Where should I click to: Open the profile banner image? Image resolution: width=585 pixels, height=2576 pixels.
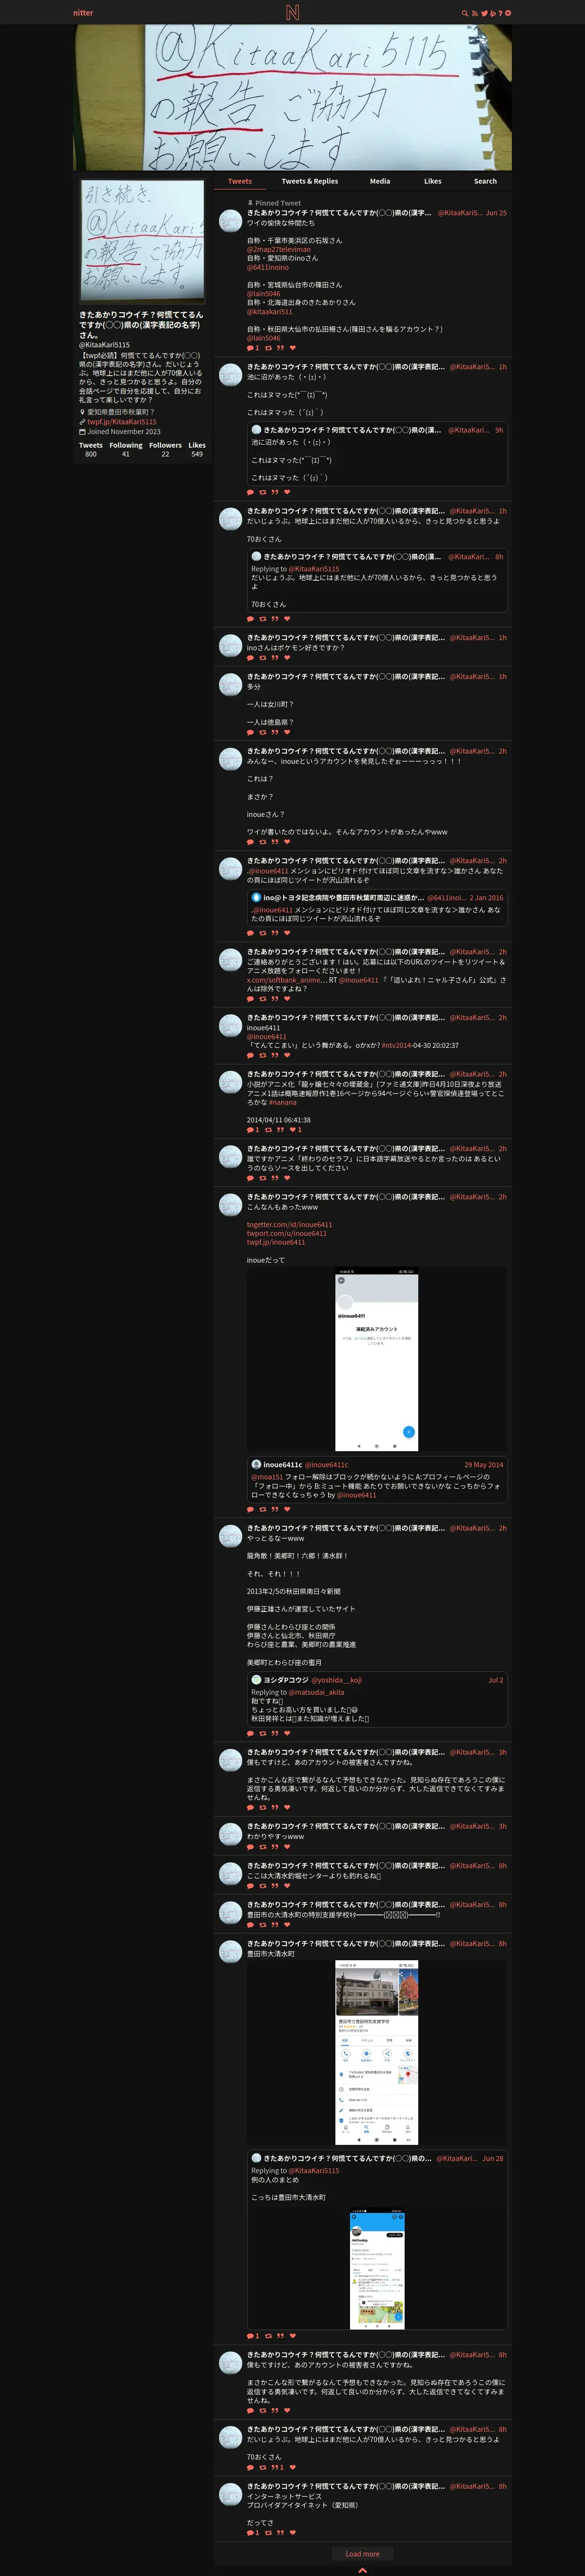[292, 97]
